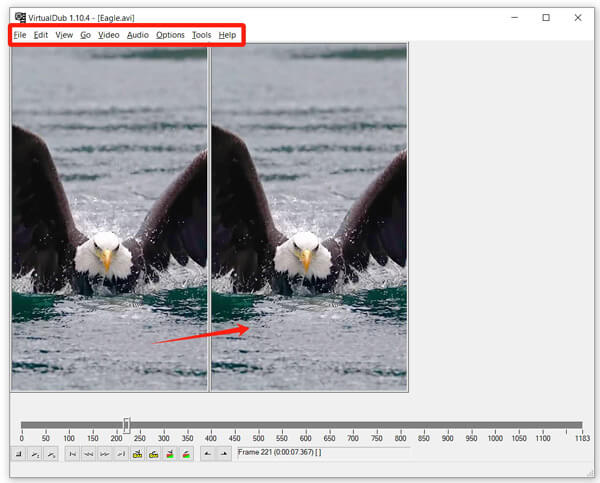
Task: Open the Video menu
Action: (x=108, y=35)
